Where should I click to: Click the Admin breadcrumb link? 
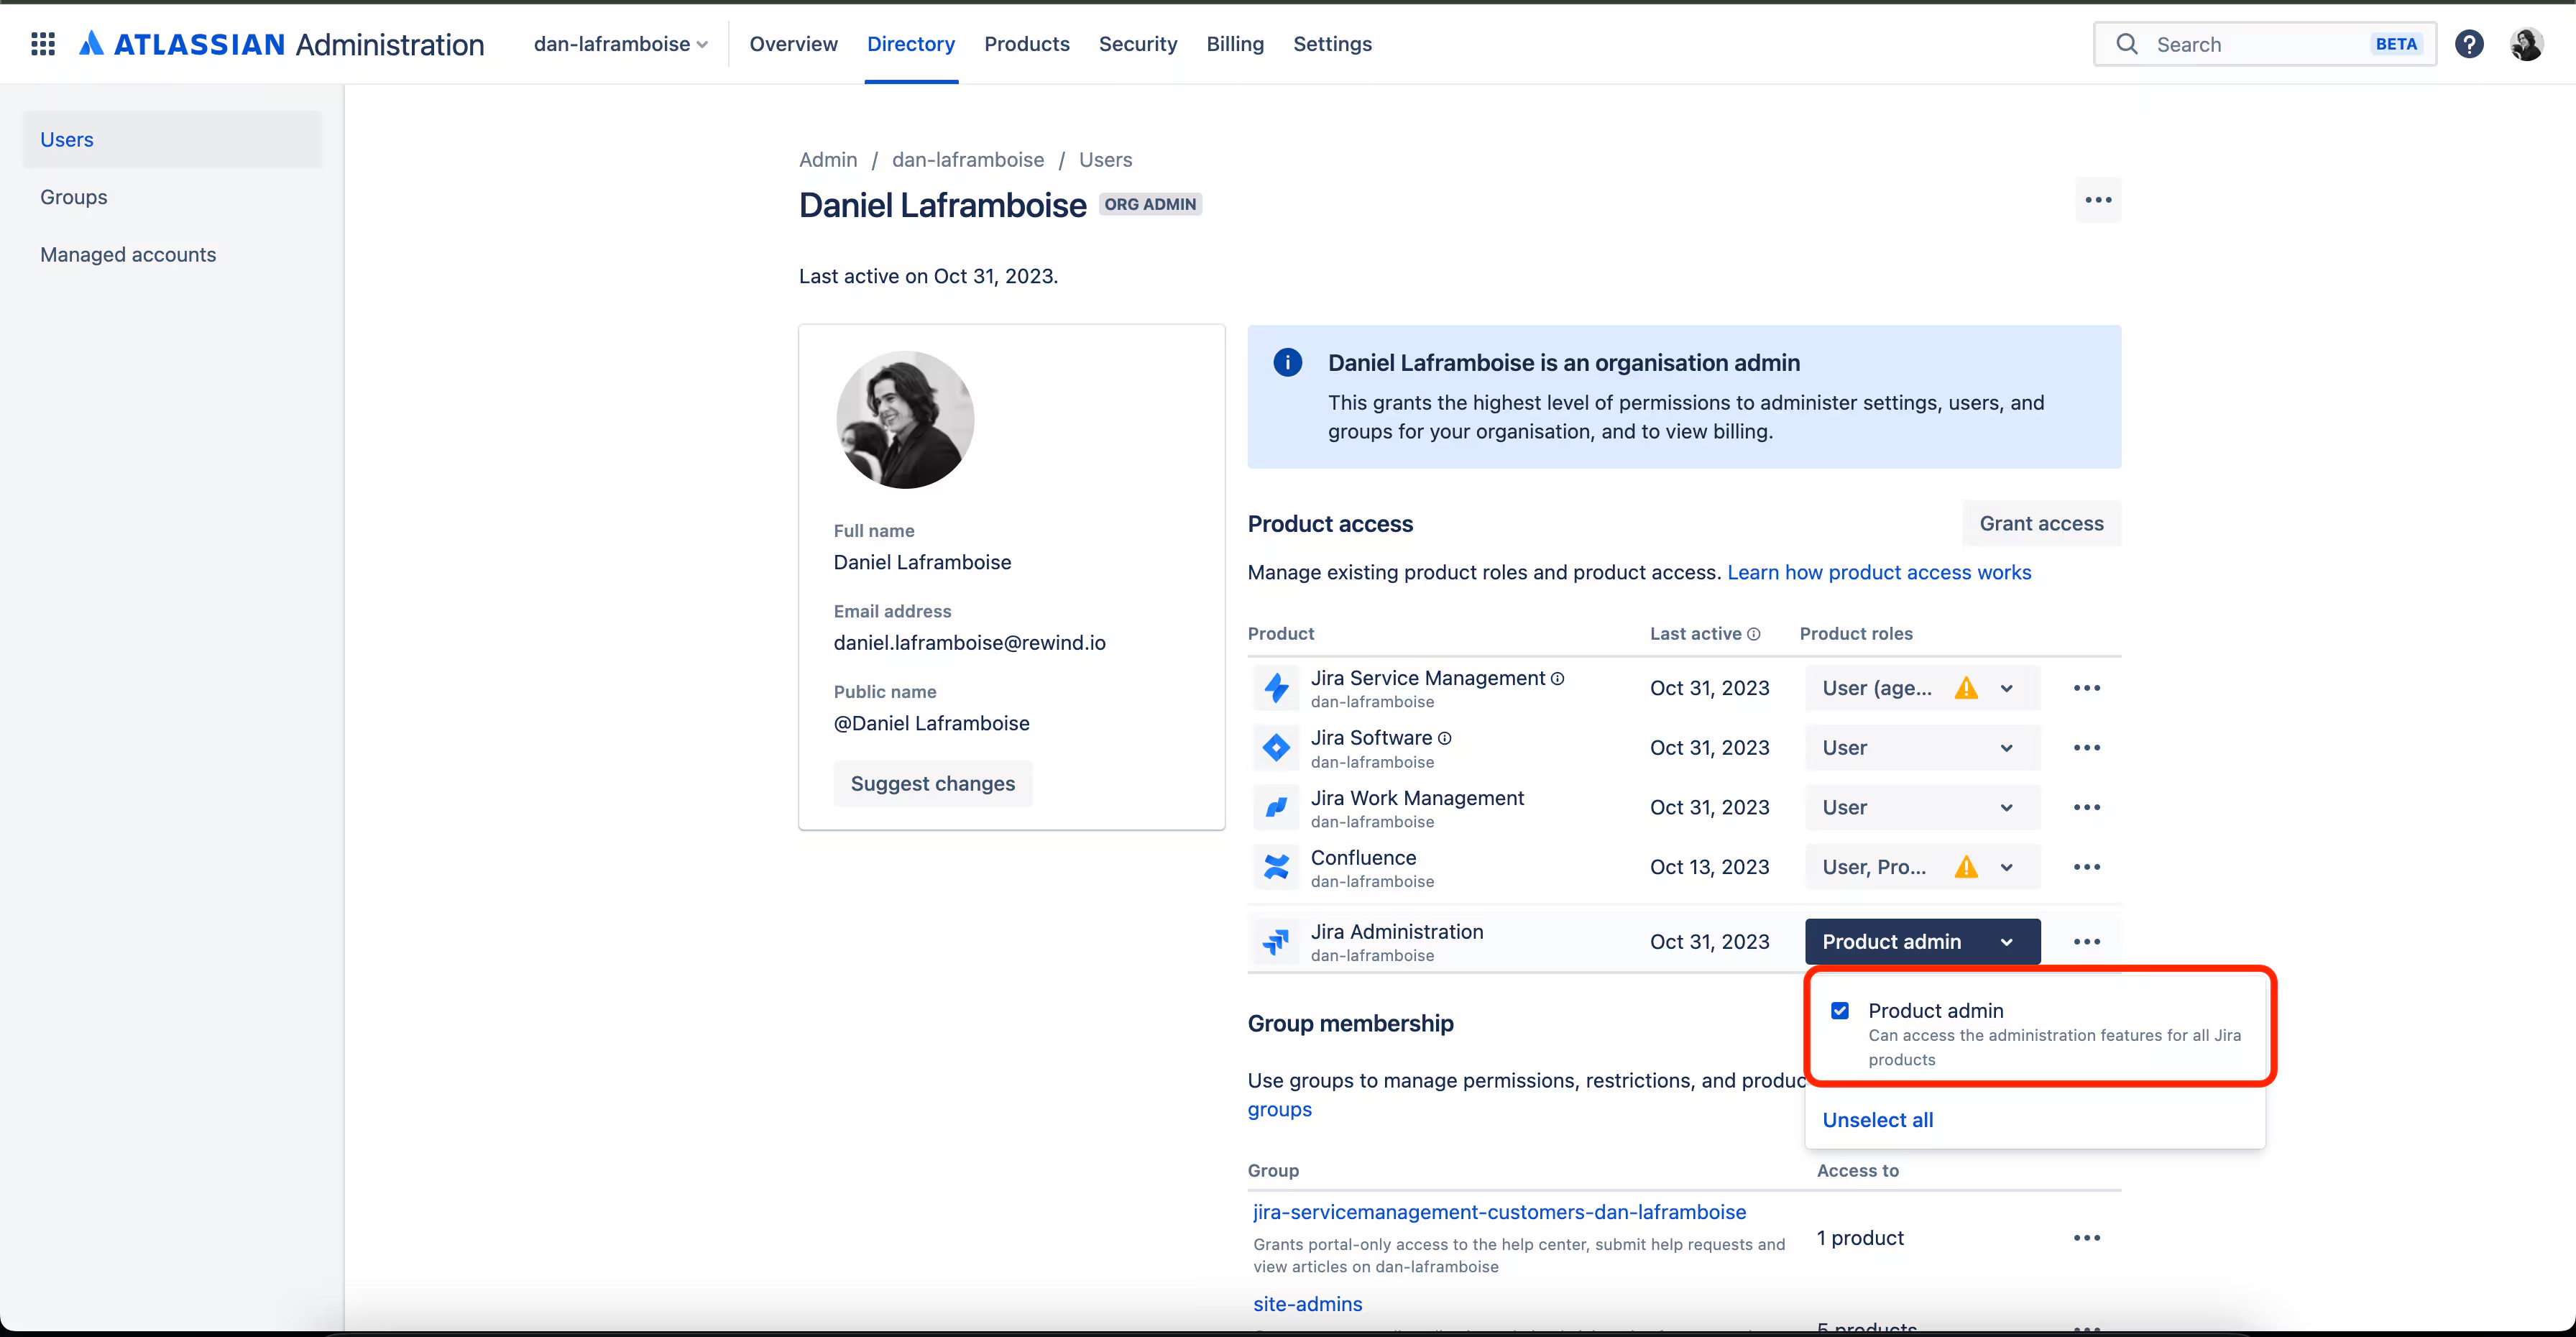tap(828, 160)
